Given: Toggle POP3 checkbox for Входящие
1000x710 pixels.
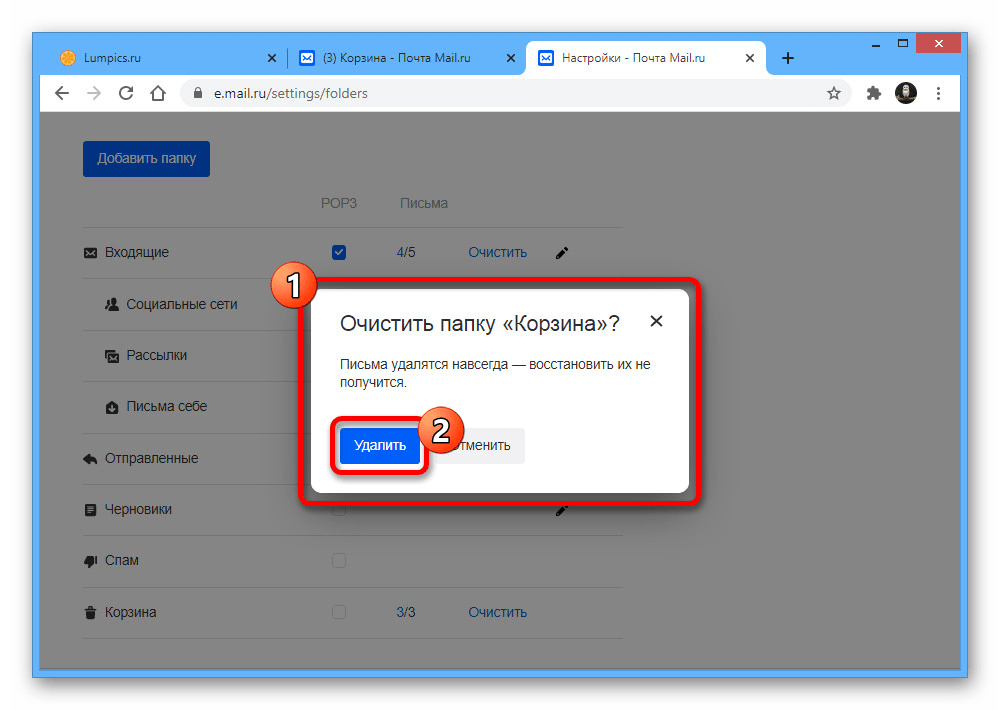Looking at the screenshot, I should point(339,252).
